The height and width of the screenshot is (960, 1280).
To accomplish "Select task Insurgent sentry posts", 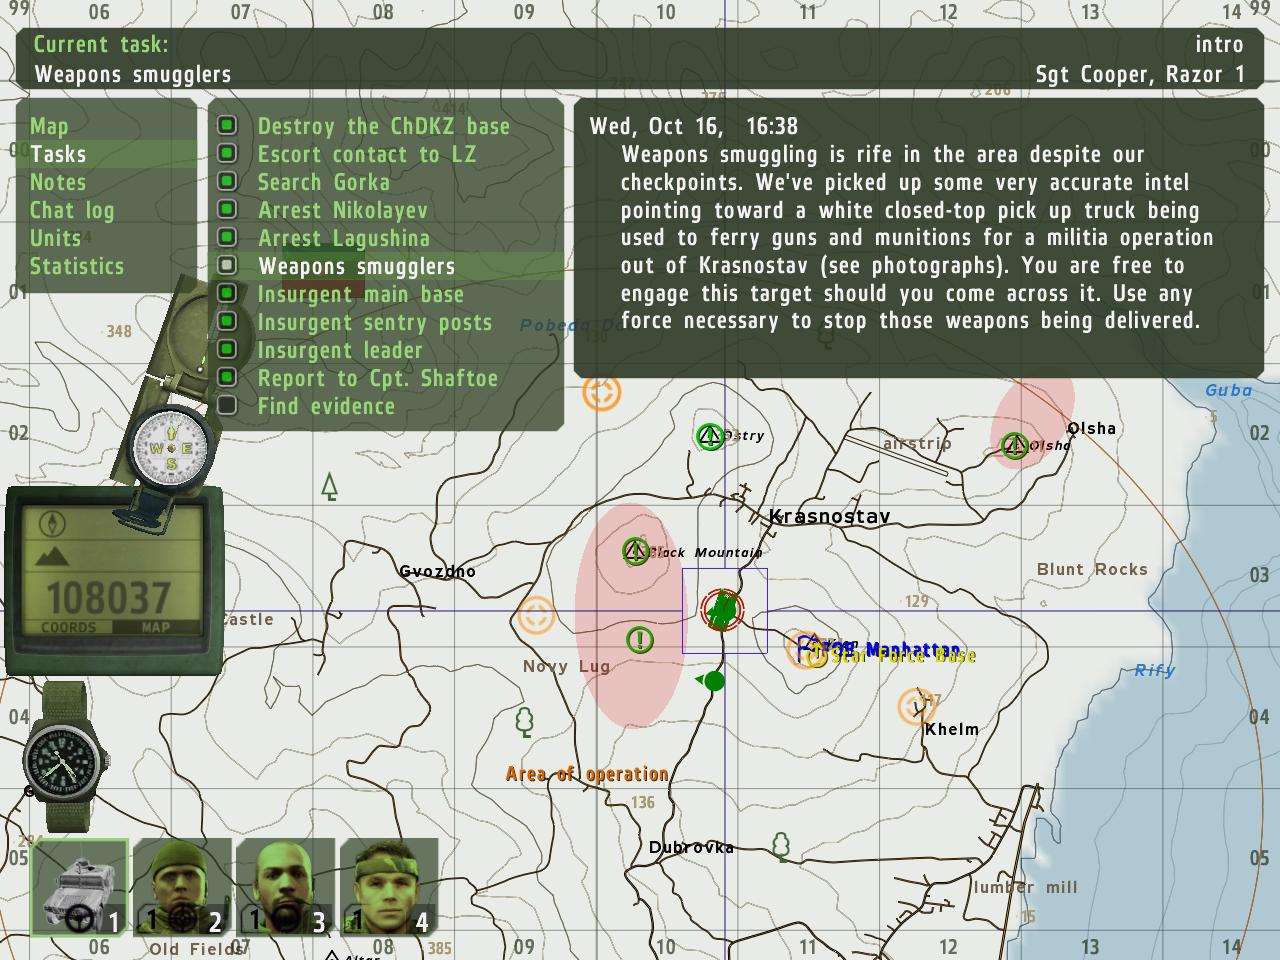I will coord(375,322).
